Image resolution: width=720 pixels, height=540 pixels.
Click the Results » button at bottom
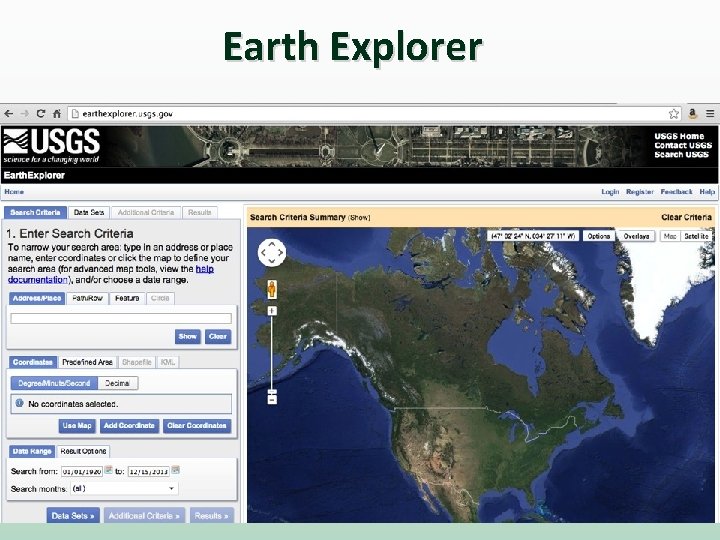point(212,516)
